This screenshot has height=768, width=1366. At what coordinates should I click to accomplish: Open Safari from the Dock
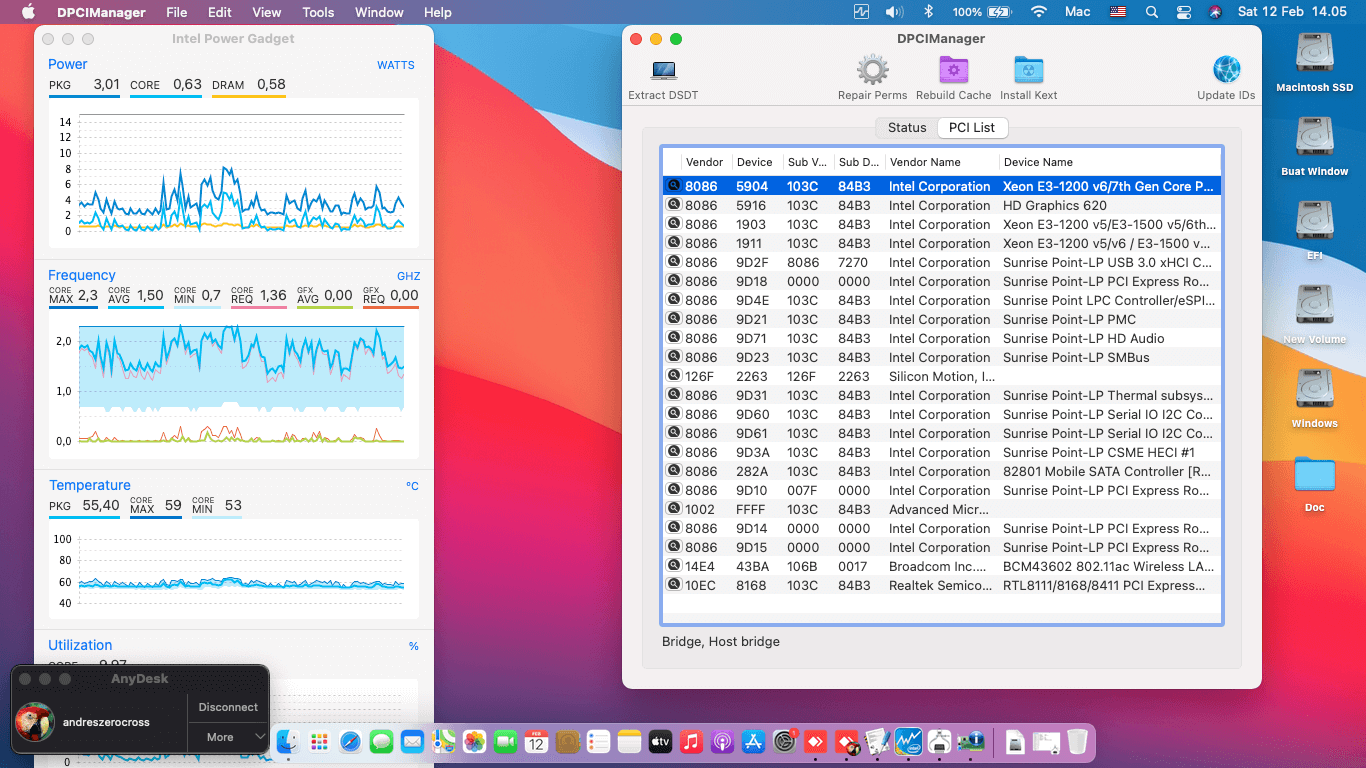(350, 742)
